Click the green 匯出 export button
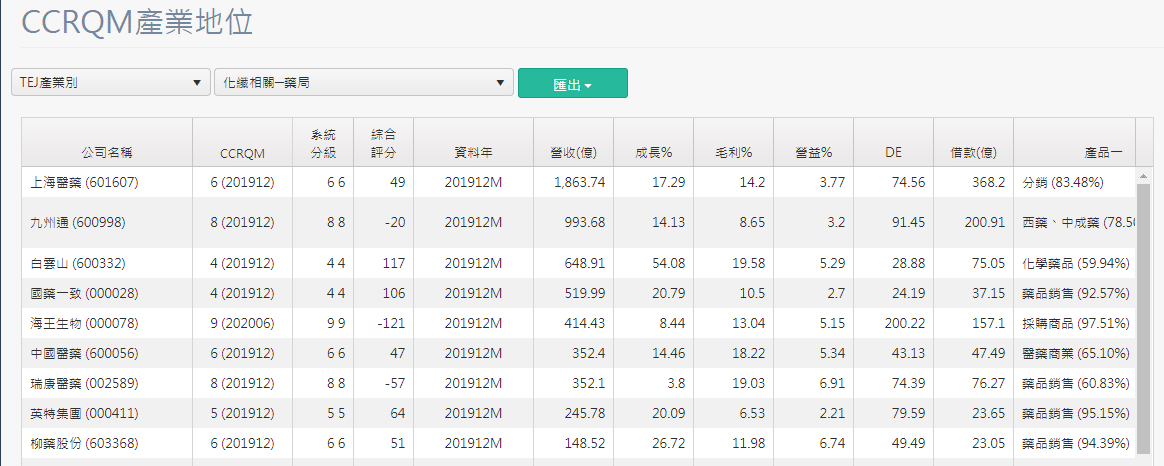Screen dimensions: 1164x466 pyautogui.click(x=572, y=84)
